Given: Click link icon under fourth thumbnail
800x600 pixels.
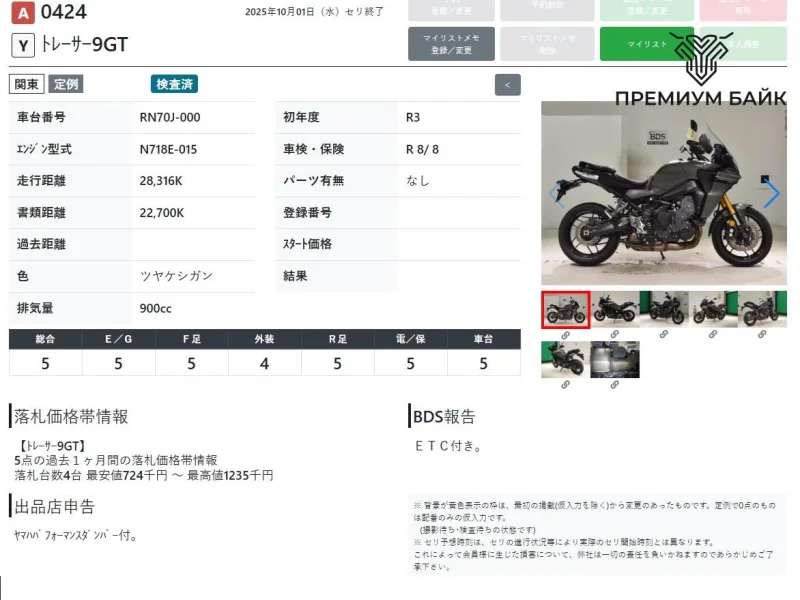Looking at the screenshot, I should (712, 335).
